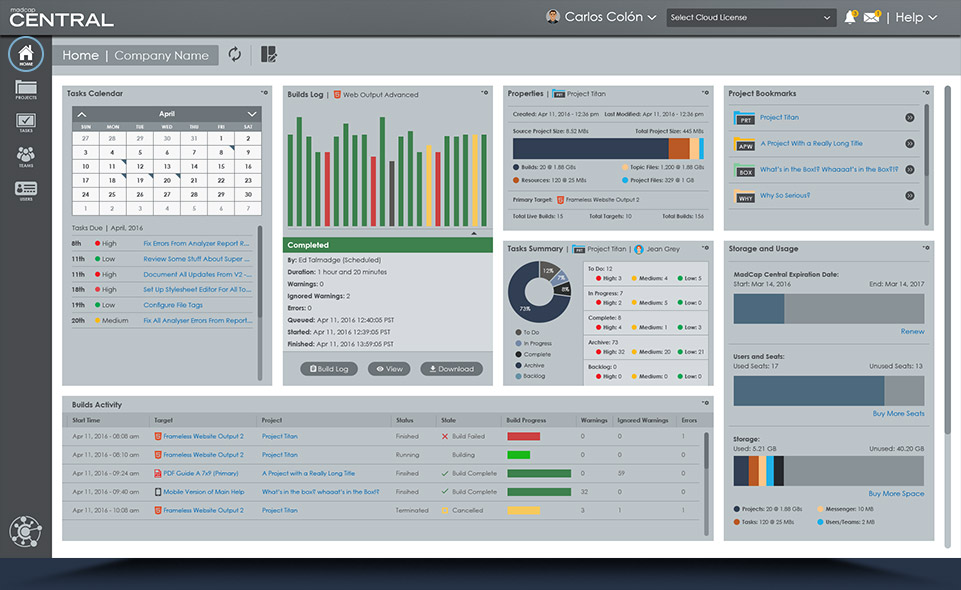Open the notifications bell icon
Image resolution: width=961 pixels, height=590 pixels.
pos(850,17)
